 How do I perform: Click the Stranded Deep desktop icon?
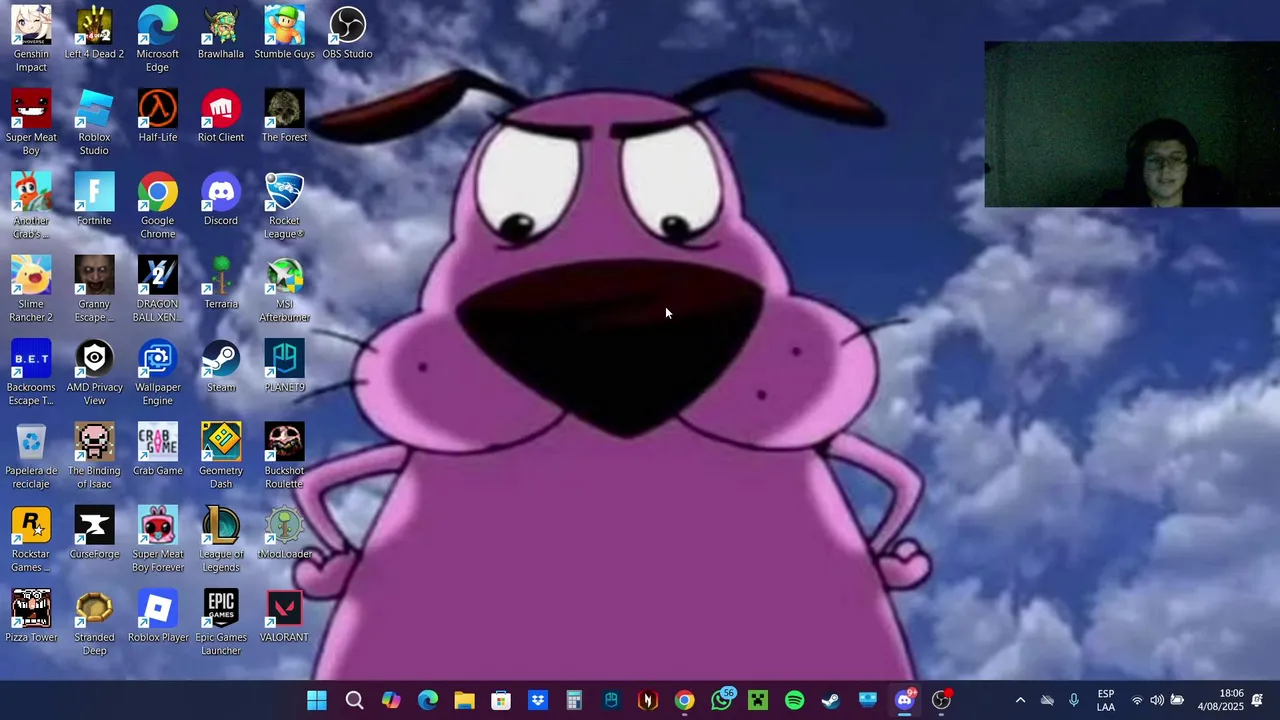click(x=94, y=624)
